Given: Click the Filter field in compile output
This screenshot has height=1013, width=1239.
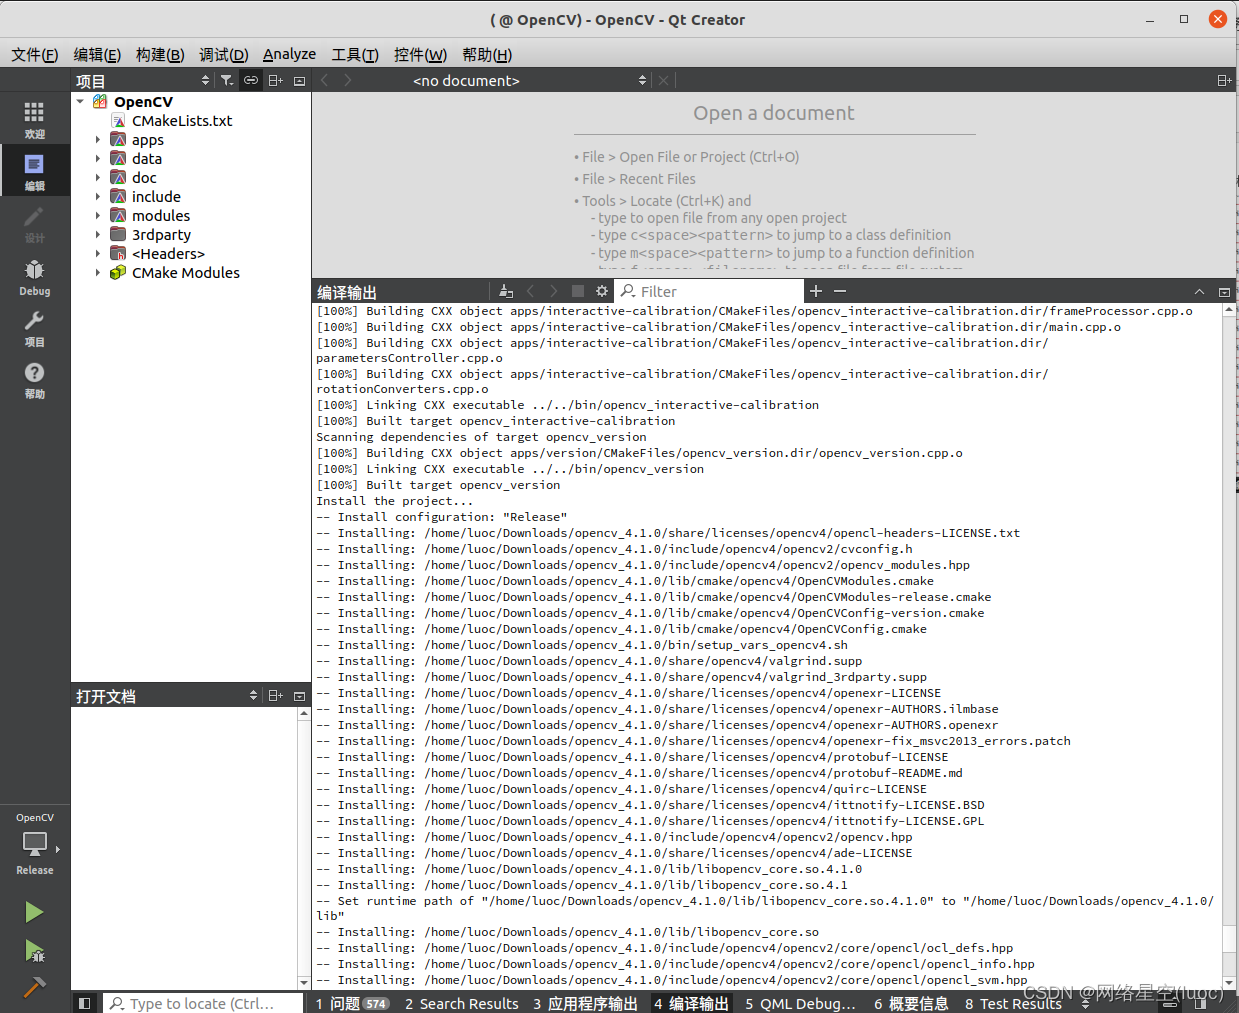Looking at the screenshot, I should pyautogui.click(x=710, y=291).
